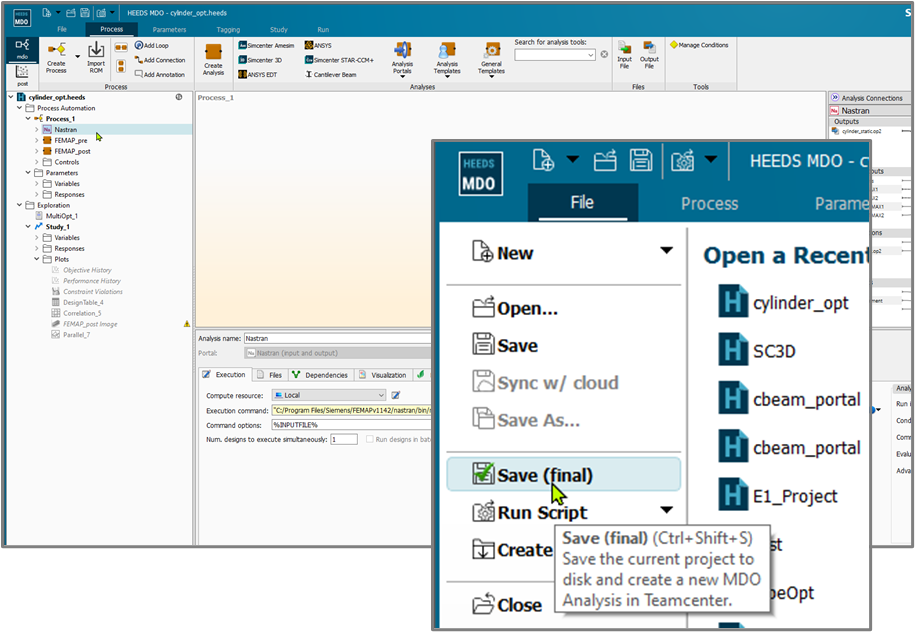Image resolution: width=915 pixels, height=632 pixels.
Task: Collapse the Process_1 tree node
Action: point(28,118)
